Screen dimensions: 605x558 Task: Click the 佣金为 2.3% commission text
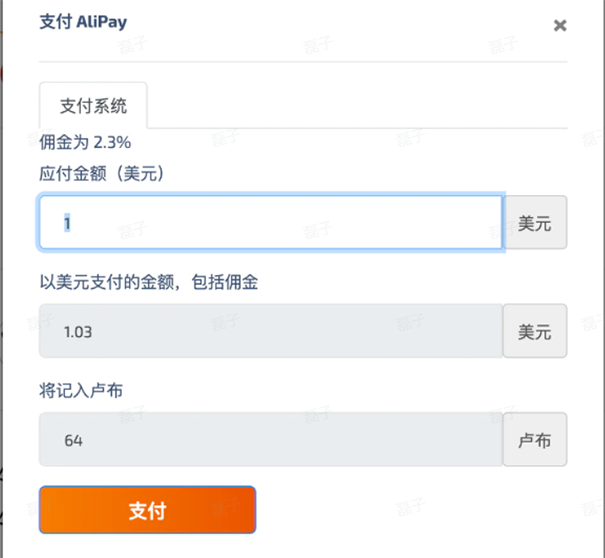pyautogui.click(x=85, y=142)
